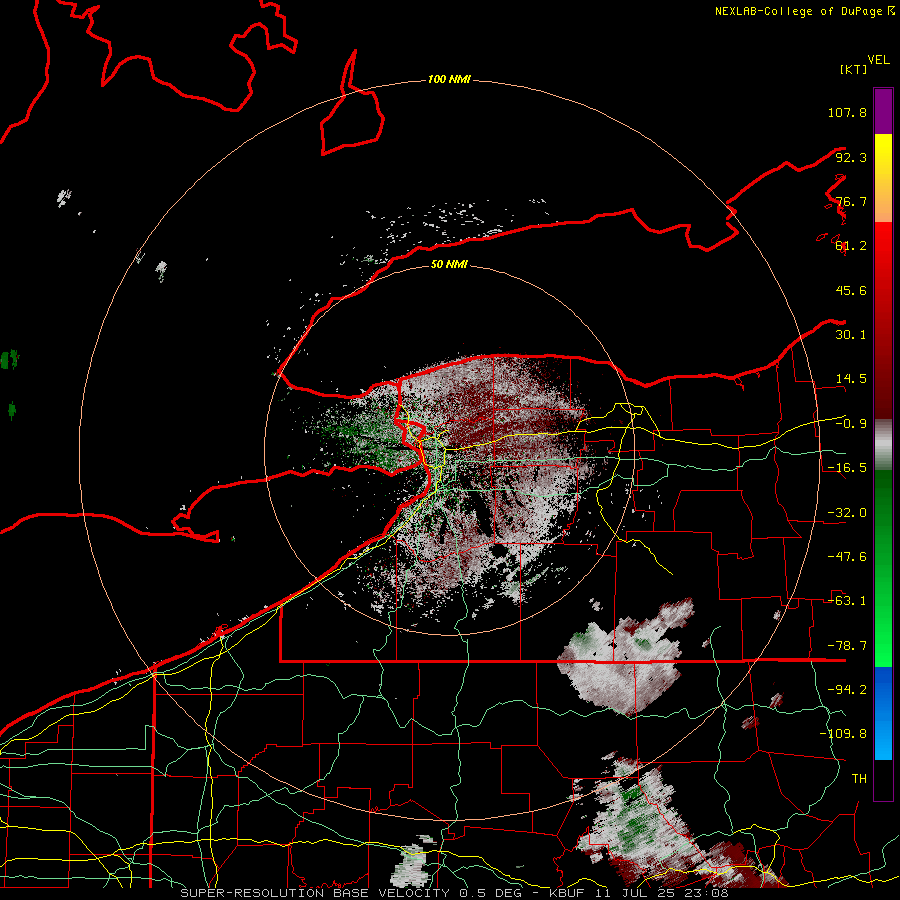The width and height of the screenshot is (900, 900).
Task: Click the -0.9 velocity scale value
Action: point(851,424)
